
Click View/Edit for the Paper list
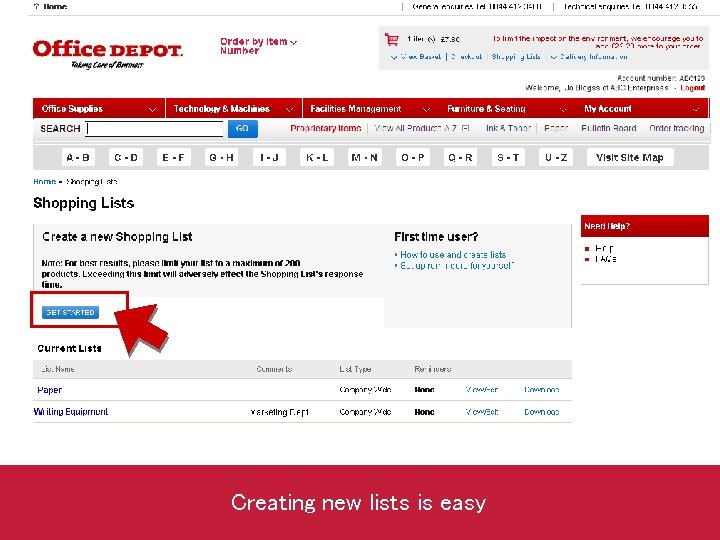[x=482, y=390]
